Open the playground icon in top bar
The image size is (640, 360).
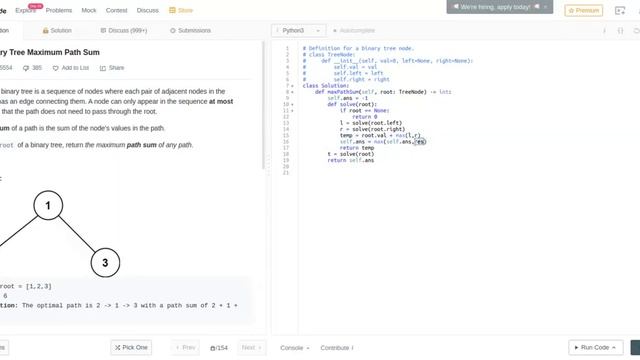pos(620,11)
